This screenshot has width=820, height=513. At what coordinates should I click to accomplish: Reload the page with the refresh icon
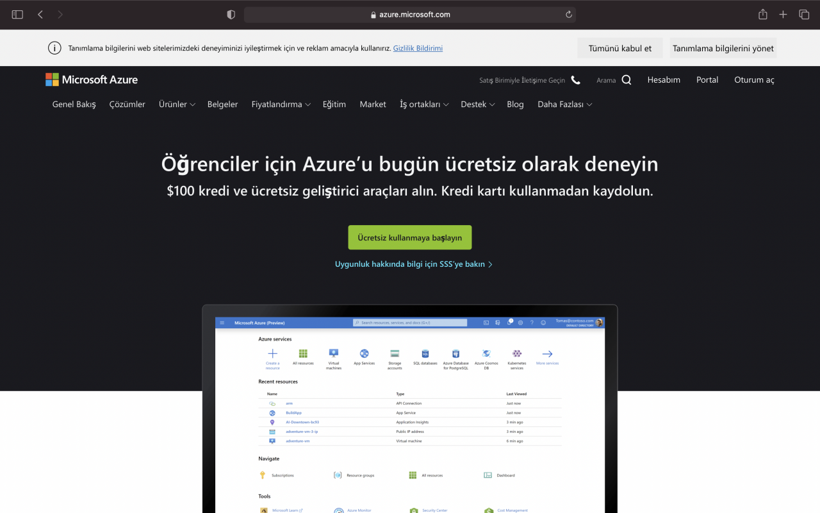tap(568, 15)
